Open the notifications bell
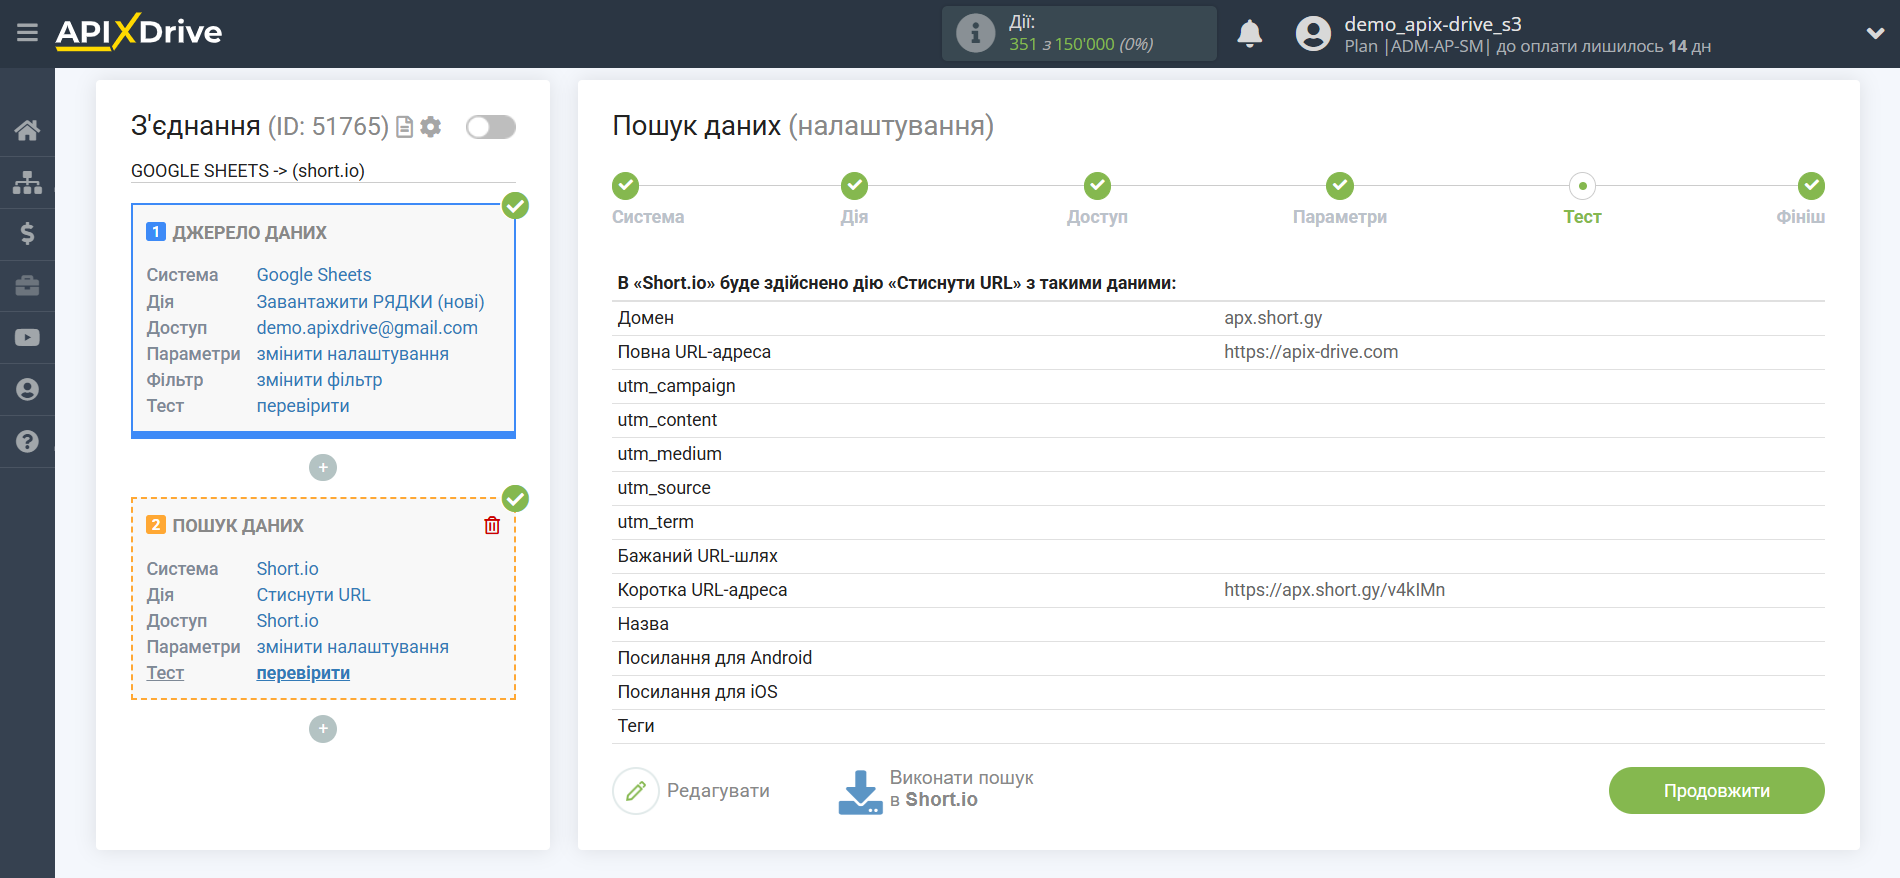 (x=1249, y=34)
